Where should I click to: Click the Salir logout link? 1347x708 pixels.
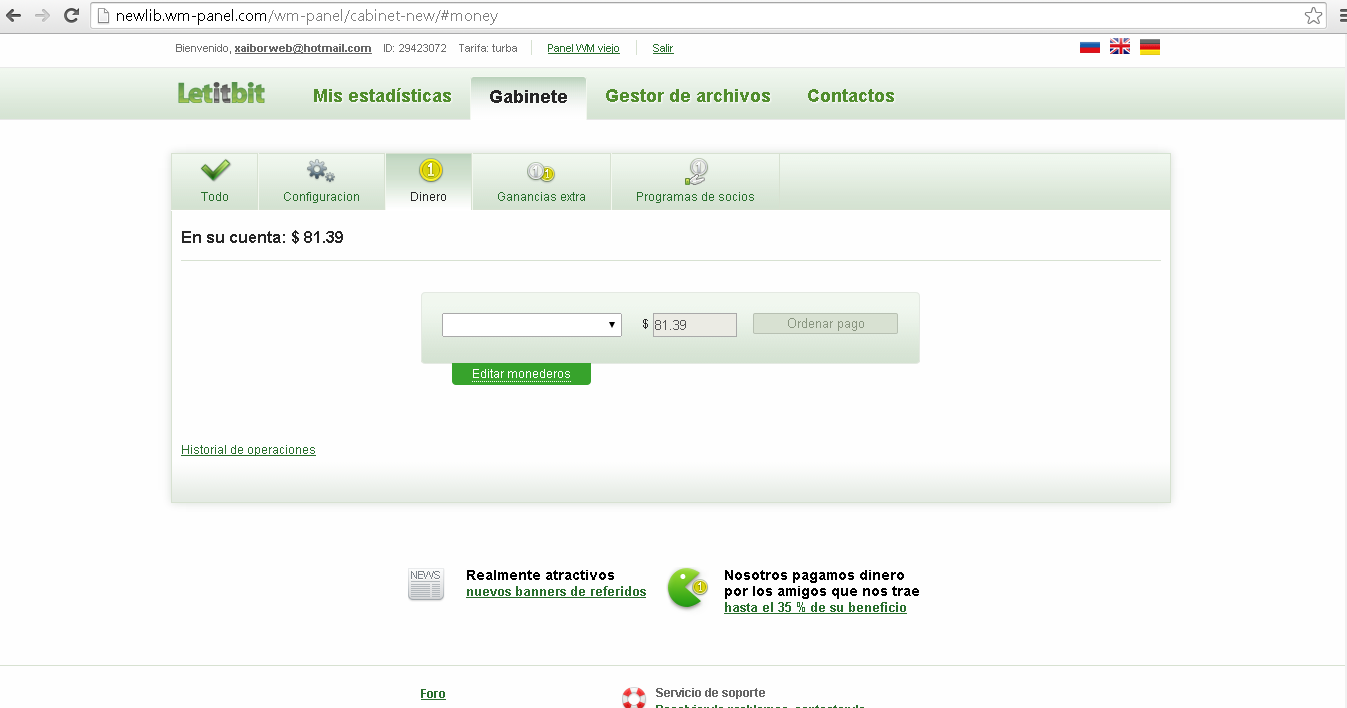663,48
